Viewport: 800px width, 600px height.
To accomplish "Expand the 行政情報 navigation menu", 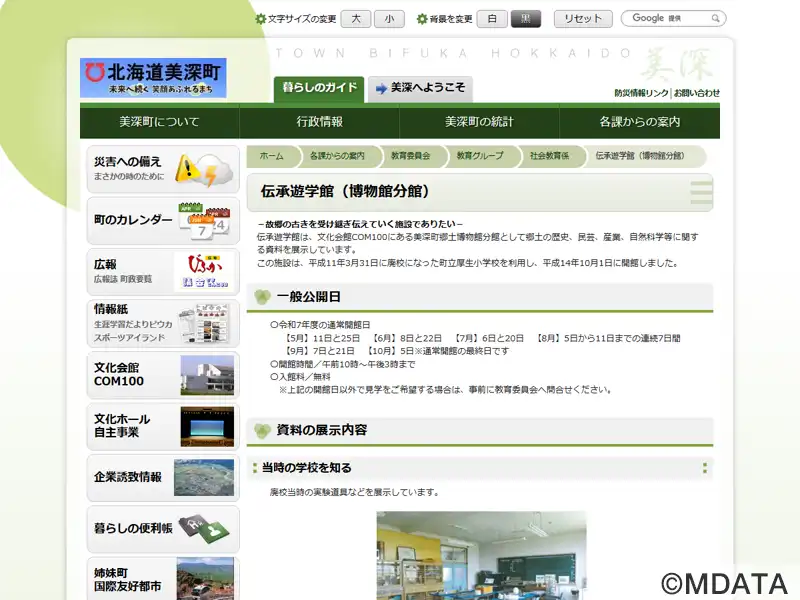I will click(319, 122).
